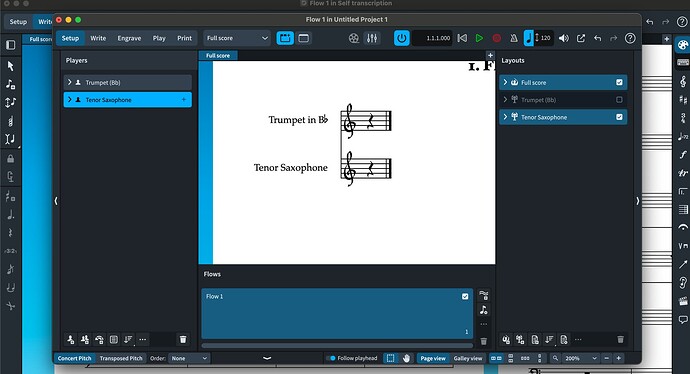Toggle Follow playhead switch
Screen dimensions: 690x374
click(x=331, y=358)
